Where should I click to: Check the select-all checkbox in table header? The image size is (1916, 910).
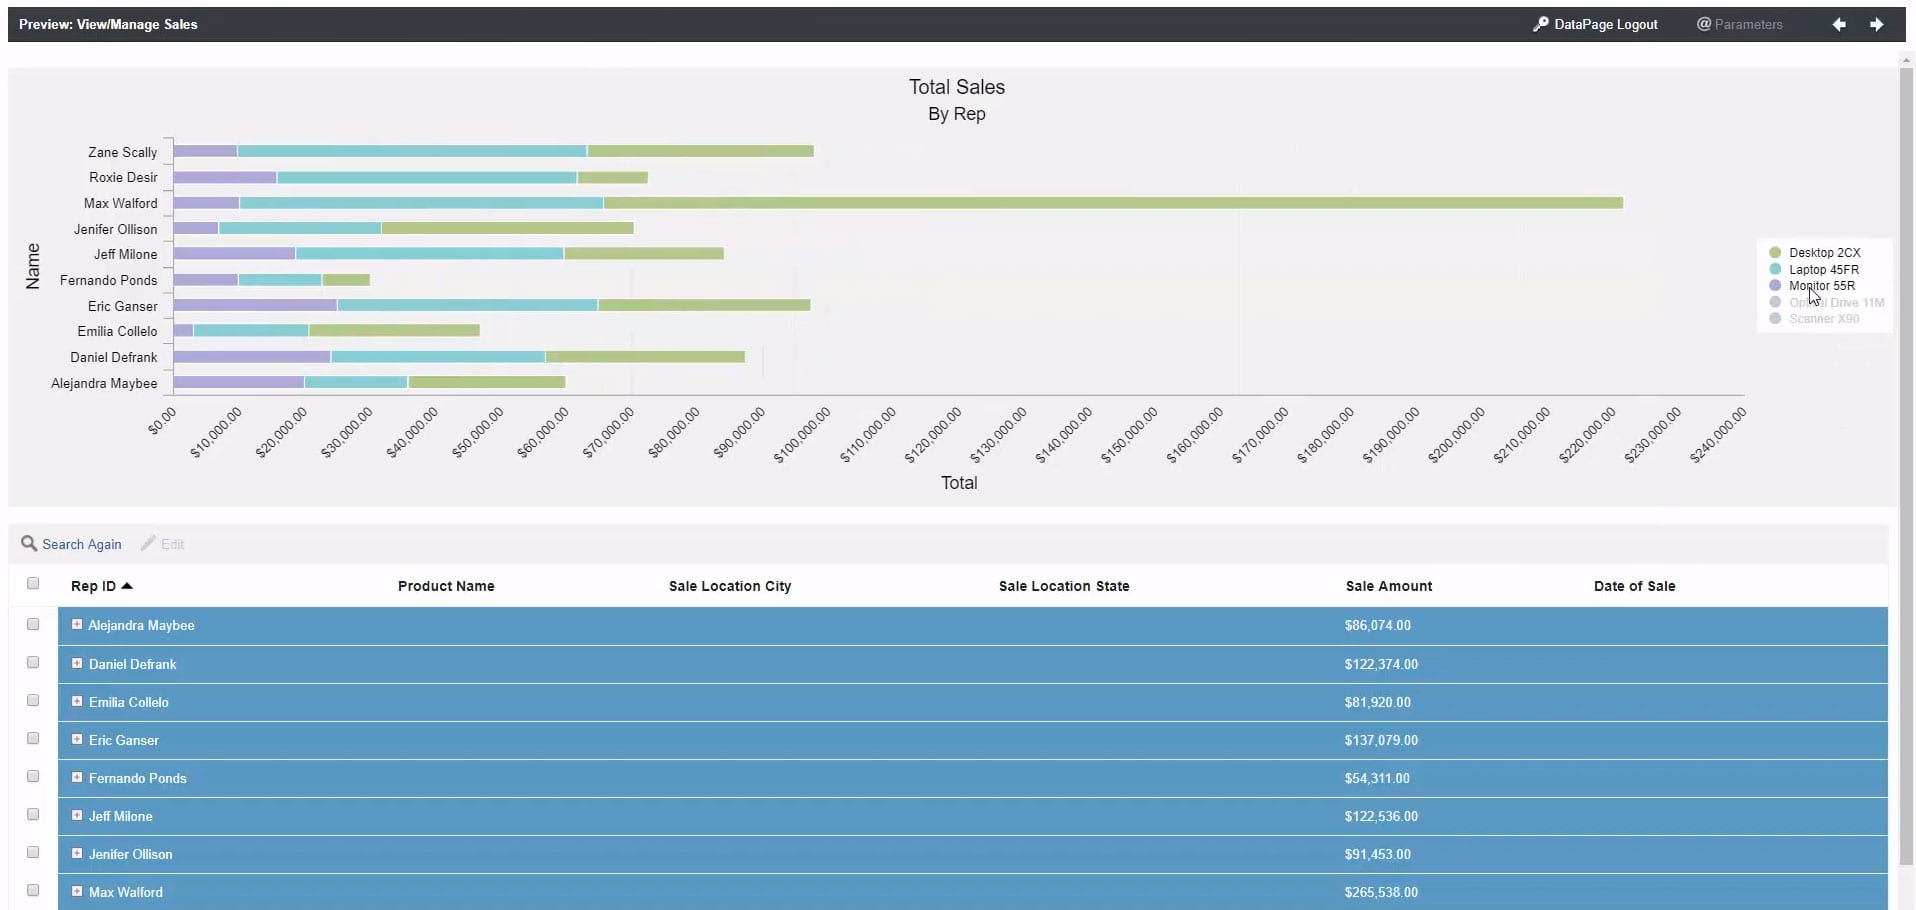33,584
